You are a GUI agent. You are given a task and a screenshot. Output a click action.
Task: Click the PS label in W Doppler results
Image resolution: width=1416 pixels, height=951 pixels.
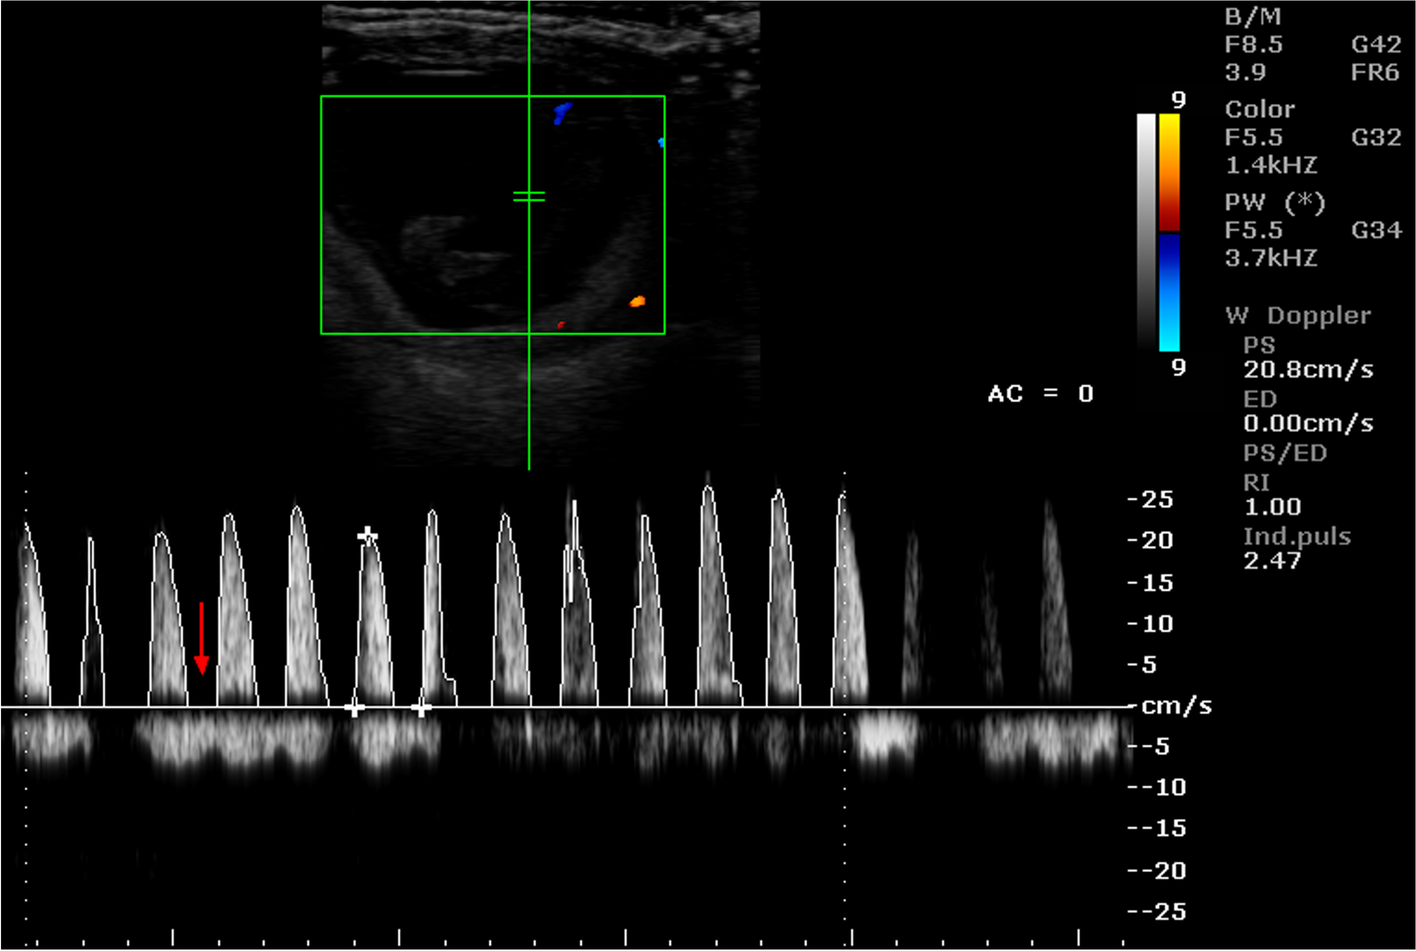(1260, 345)
